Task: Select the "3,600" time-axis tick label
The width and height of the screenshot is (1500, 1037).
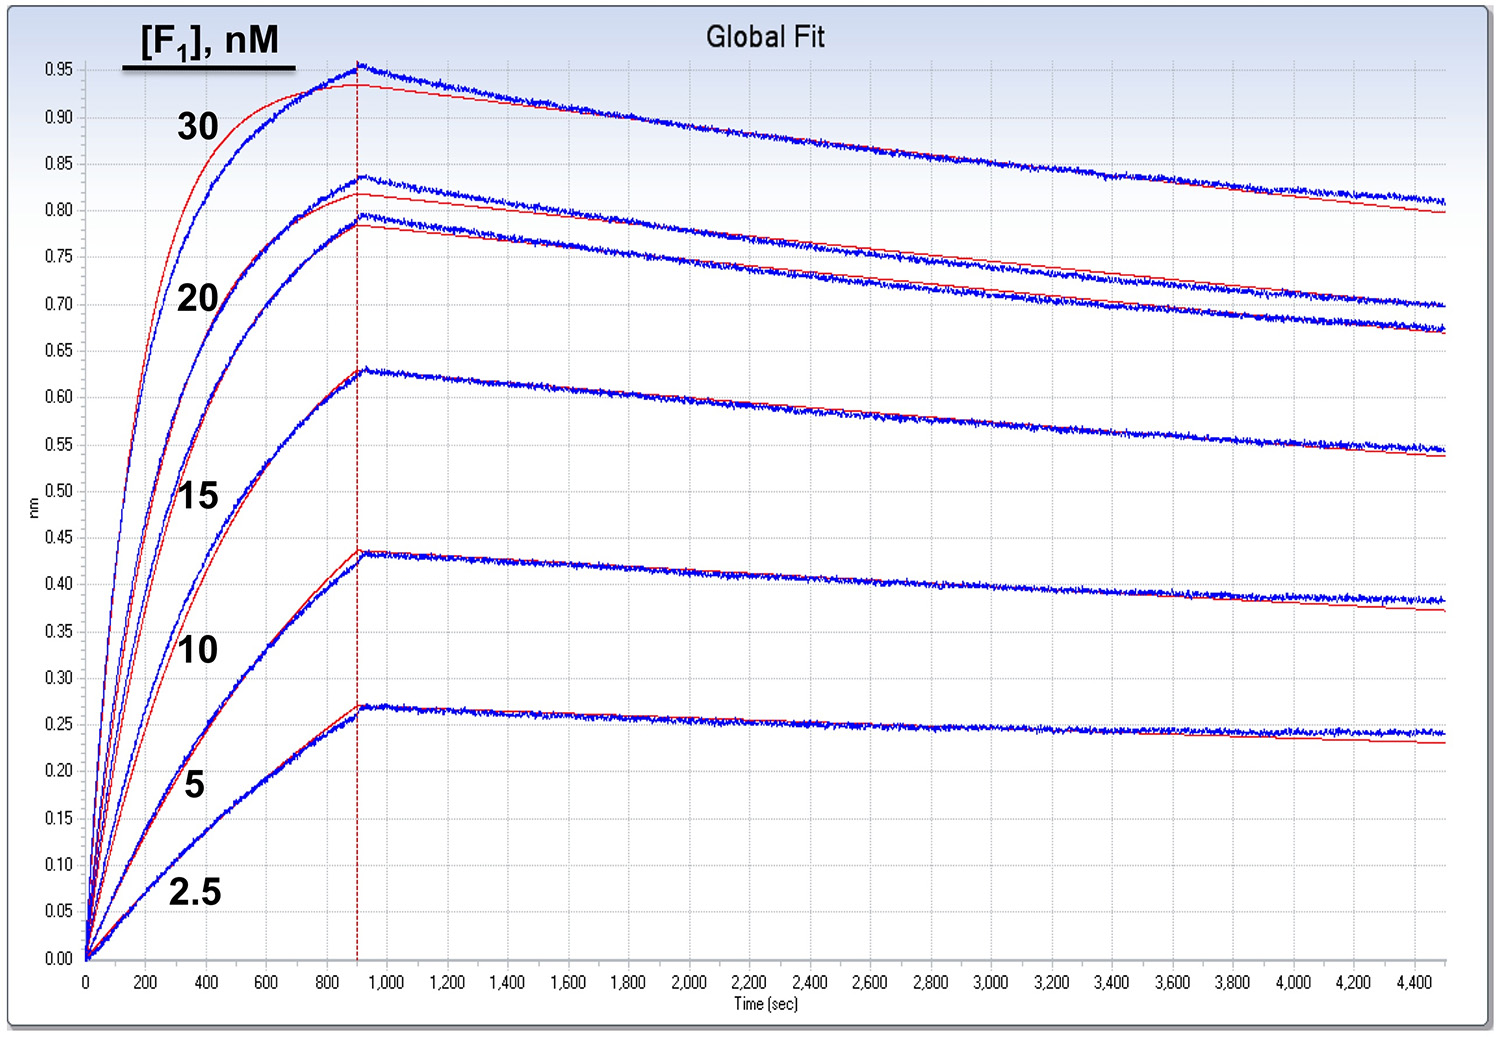Action: (x=1173, y=982)
